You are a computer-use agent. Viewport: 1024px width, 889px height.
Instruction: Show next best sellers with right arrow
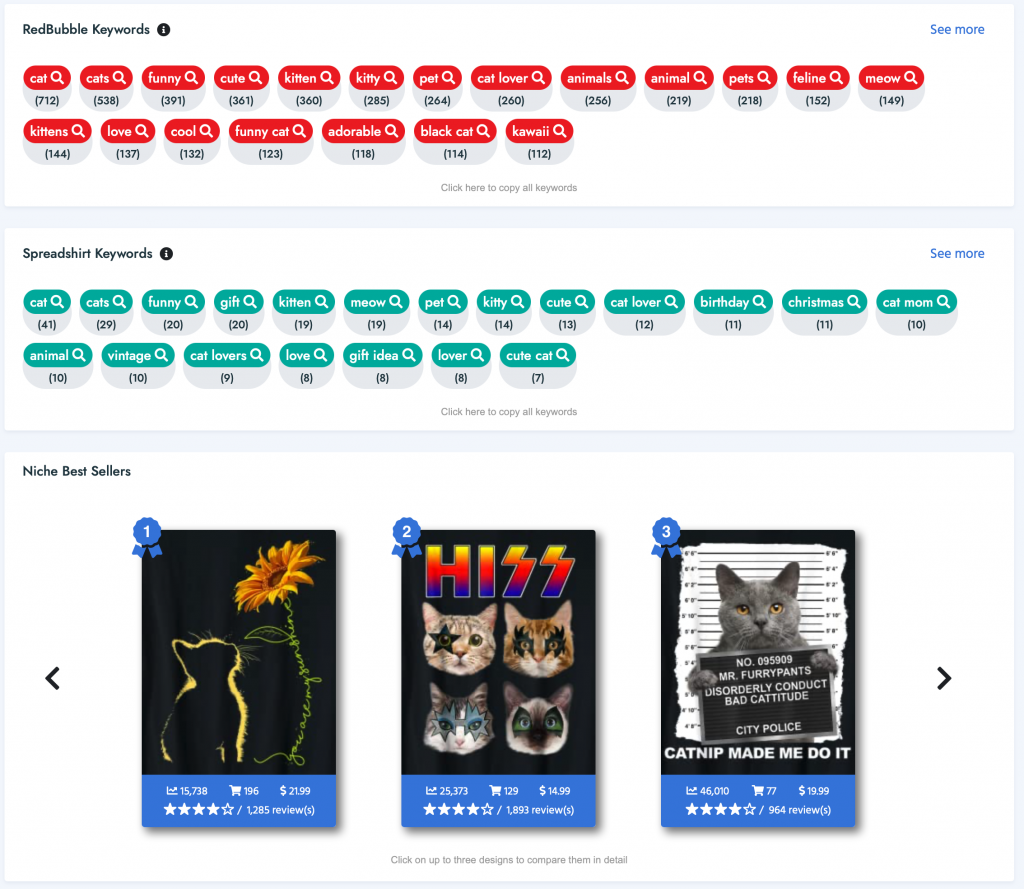[x=944, y=678]
